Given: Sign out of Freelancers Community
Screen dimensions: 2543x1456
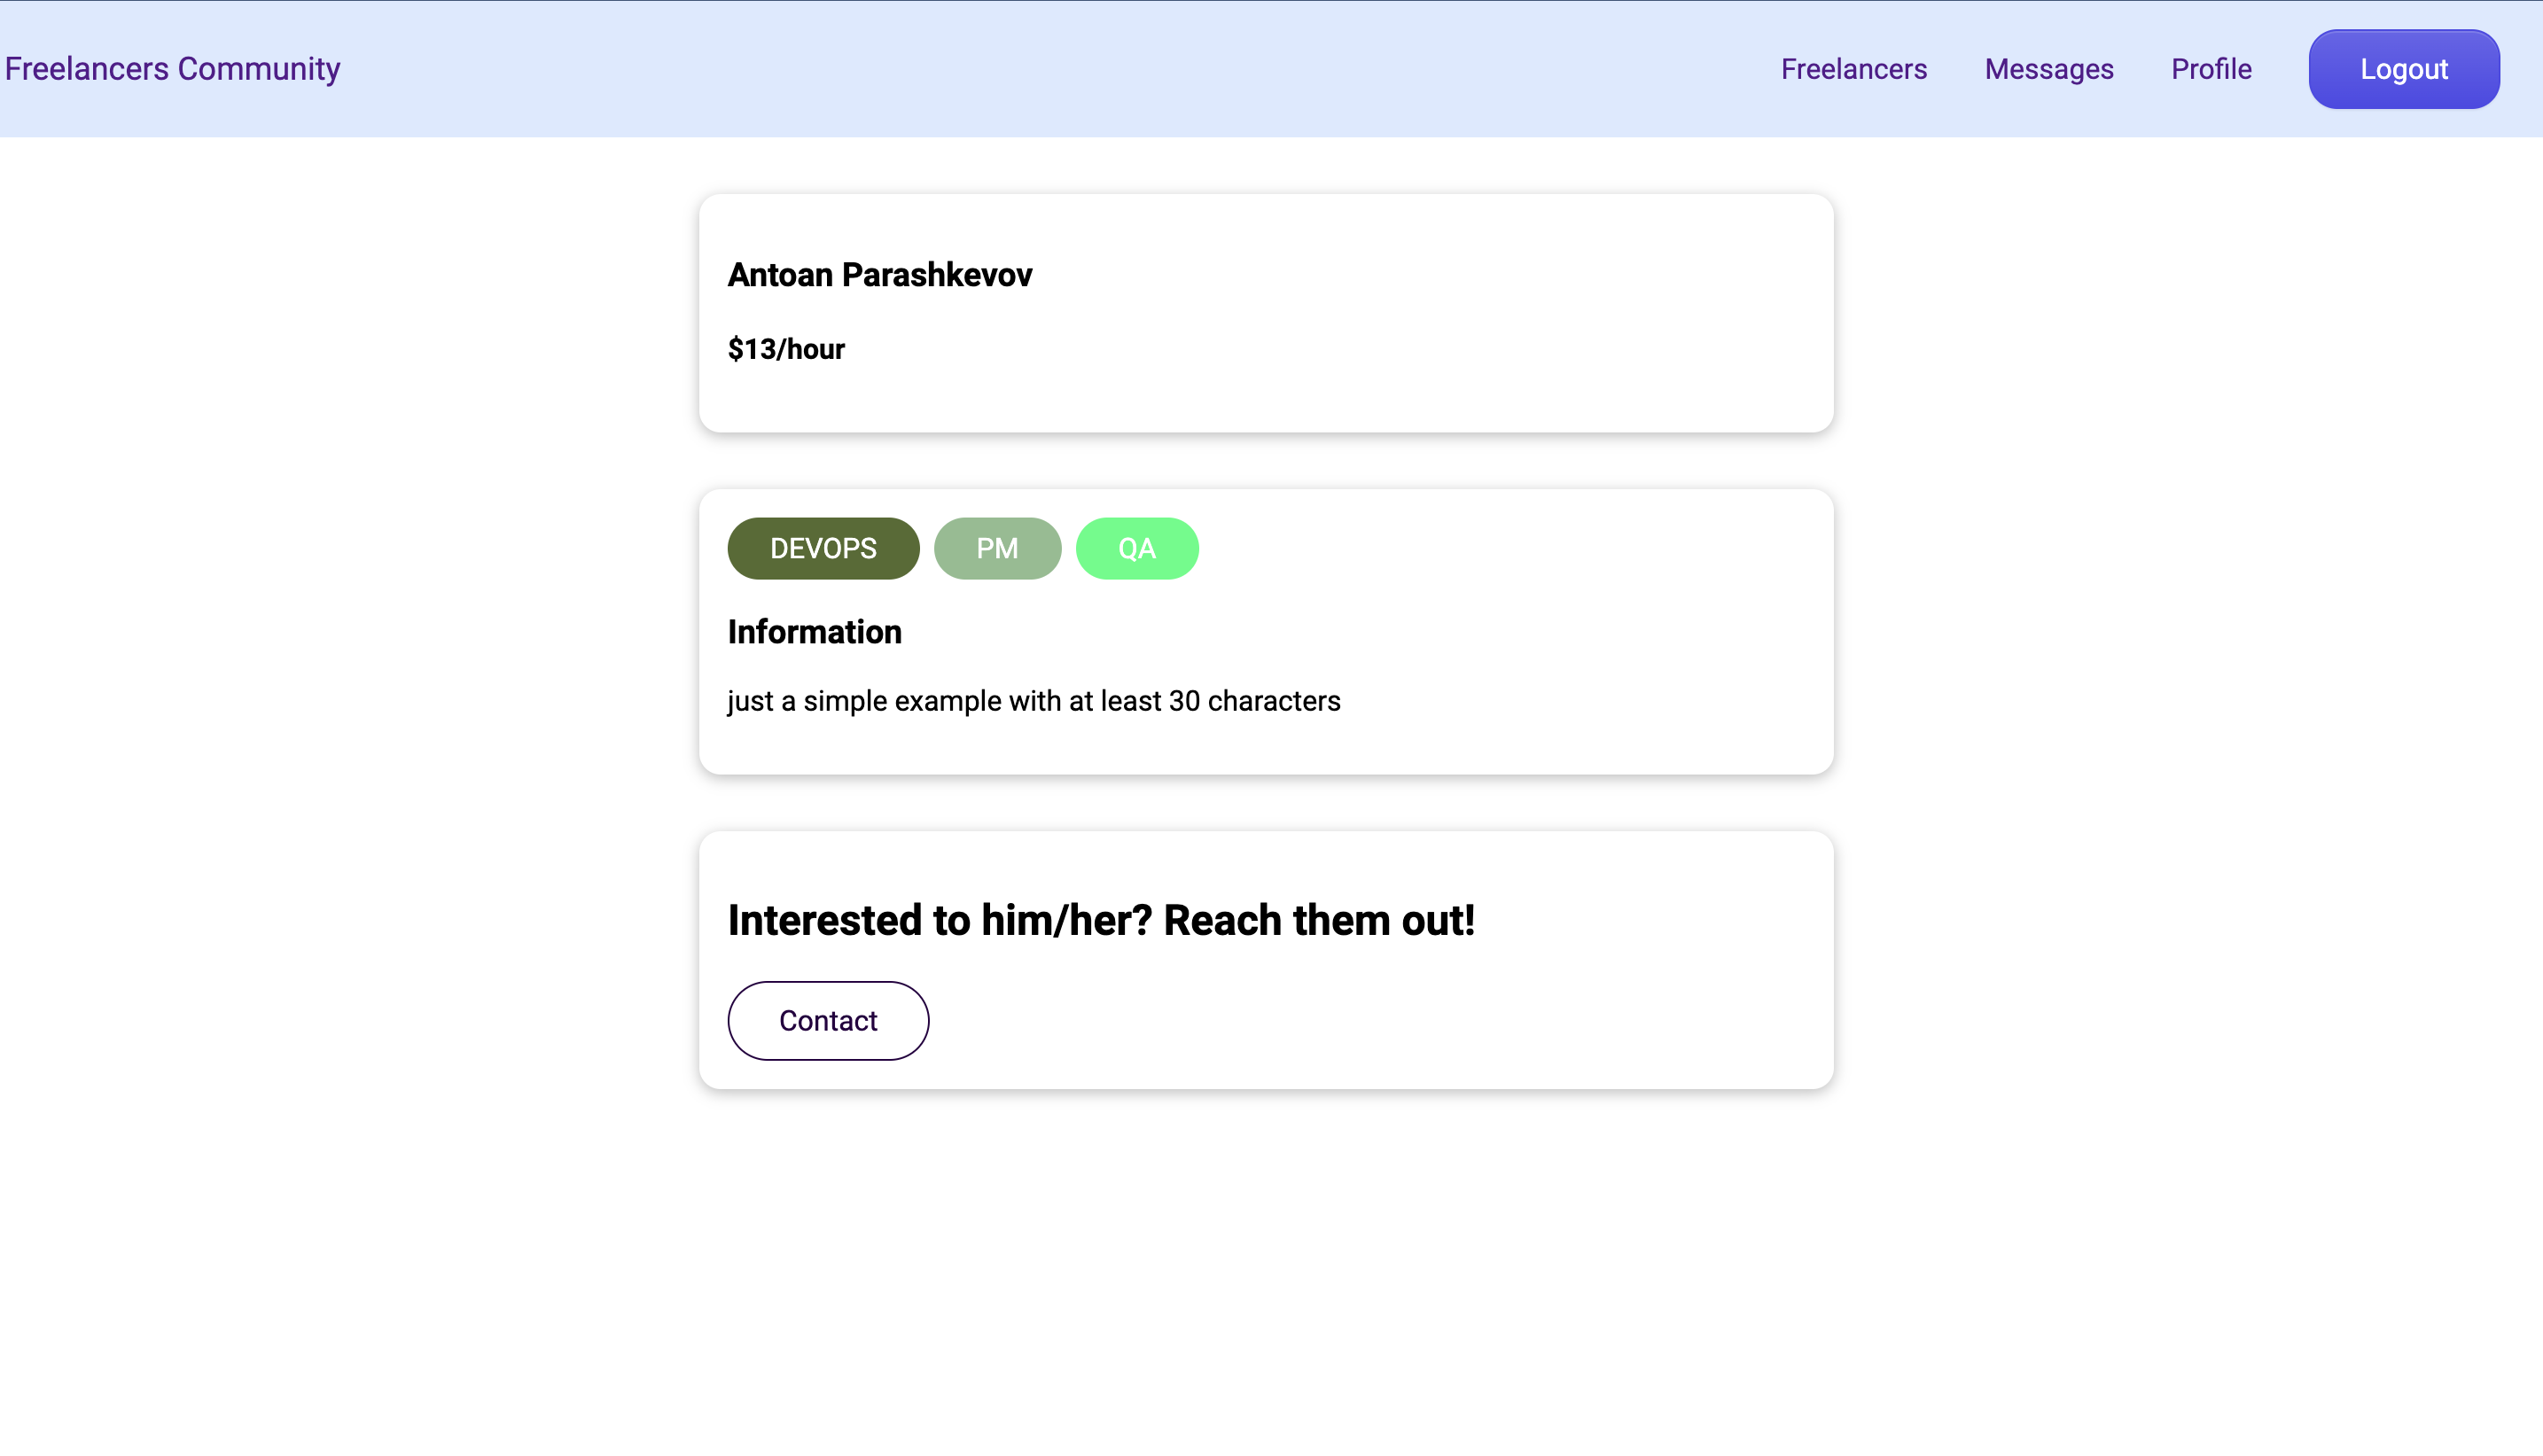Looking at the screenshot, I should click(2404, 68).
